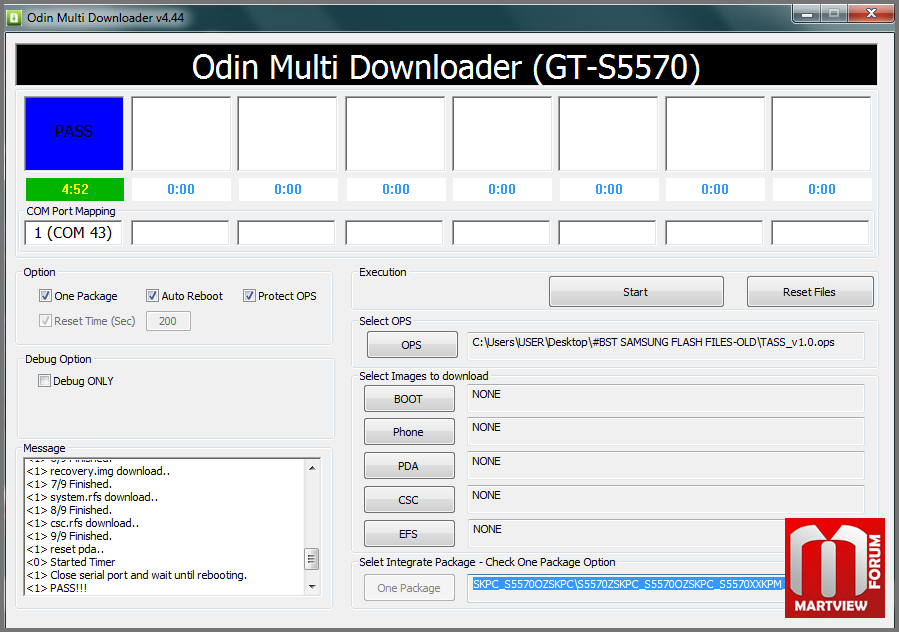Click the highlighted One Package path field

(627, 588)
